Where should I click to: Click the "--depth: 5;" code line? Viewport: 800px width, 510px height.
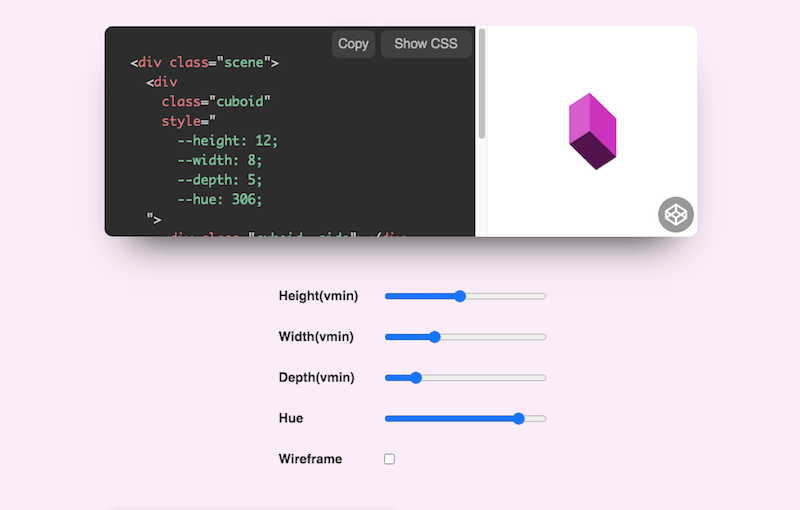(220, 180)
